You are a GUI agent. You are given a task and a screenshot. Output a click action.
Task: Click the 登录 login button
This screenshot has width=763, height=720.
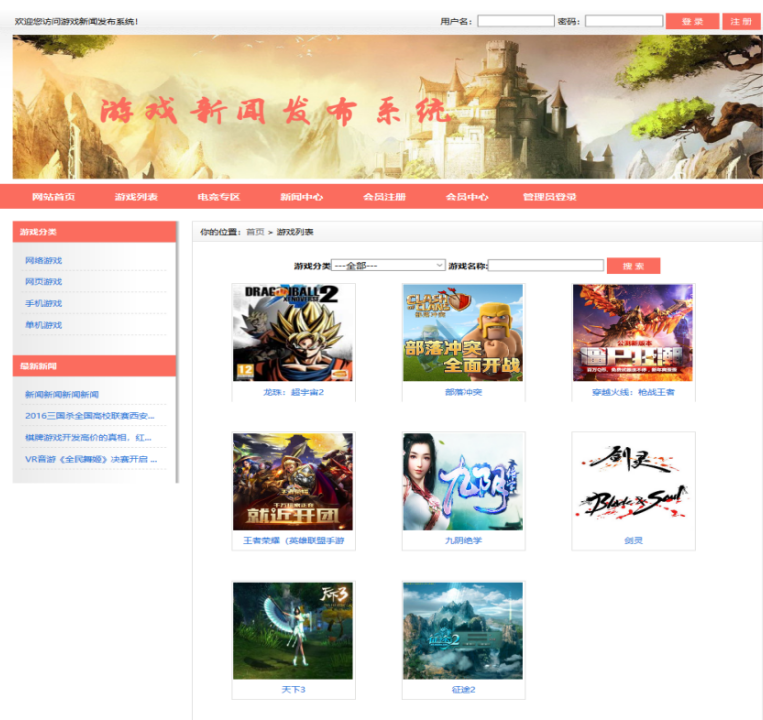point(692,21)
